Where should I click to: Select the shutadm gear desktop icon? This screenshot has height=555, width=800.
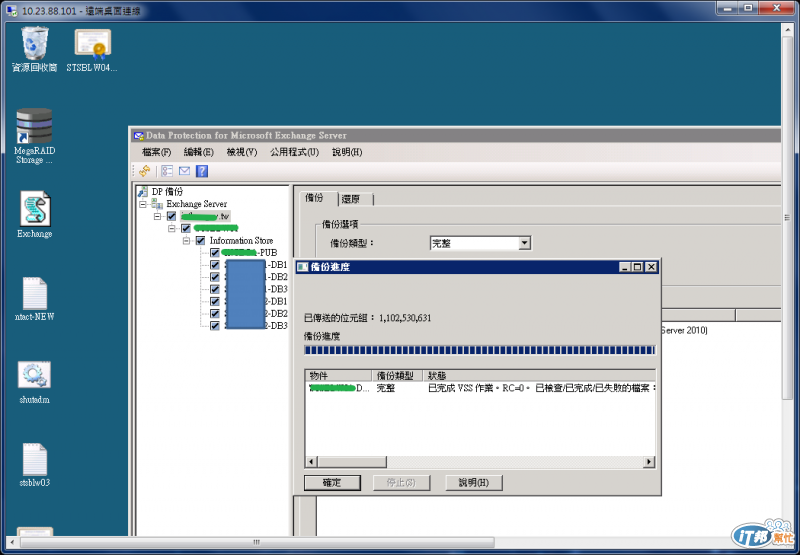click(34, 375)
